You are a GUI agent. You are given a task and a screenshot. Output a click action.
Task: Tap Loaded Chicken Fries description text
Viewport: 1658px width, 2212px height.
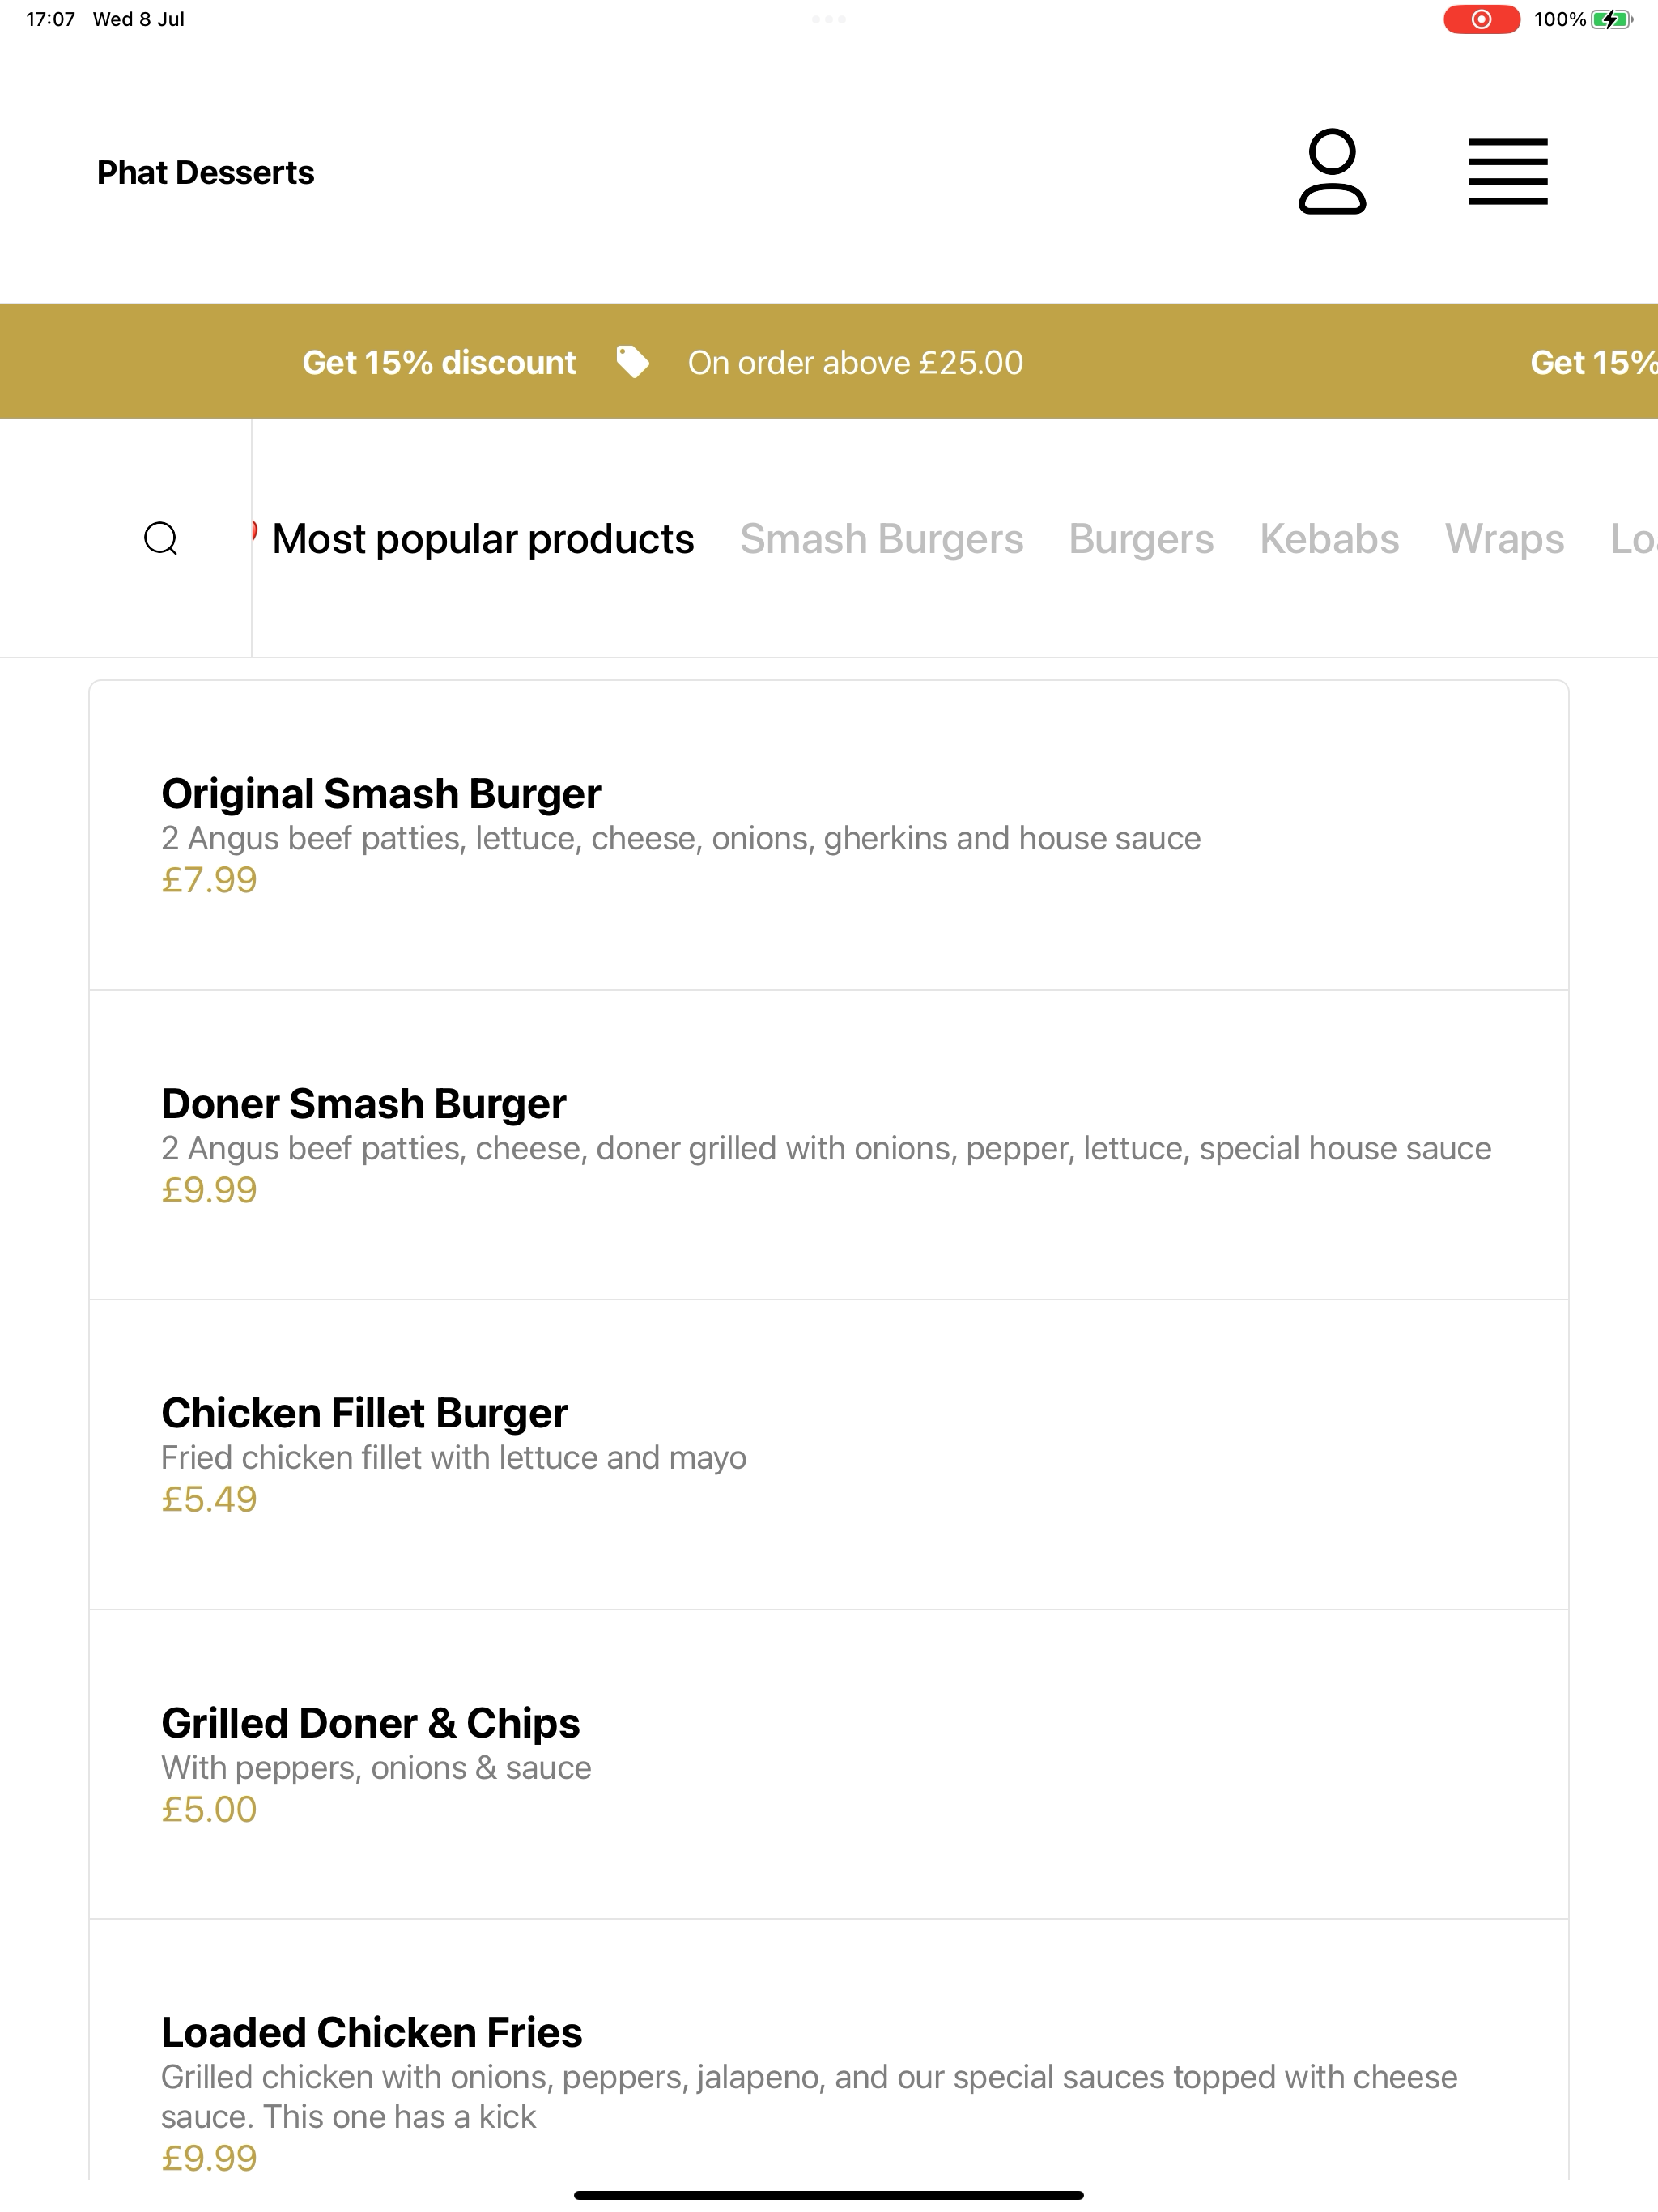[x=809, y=2096]
